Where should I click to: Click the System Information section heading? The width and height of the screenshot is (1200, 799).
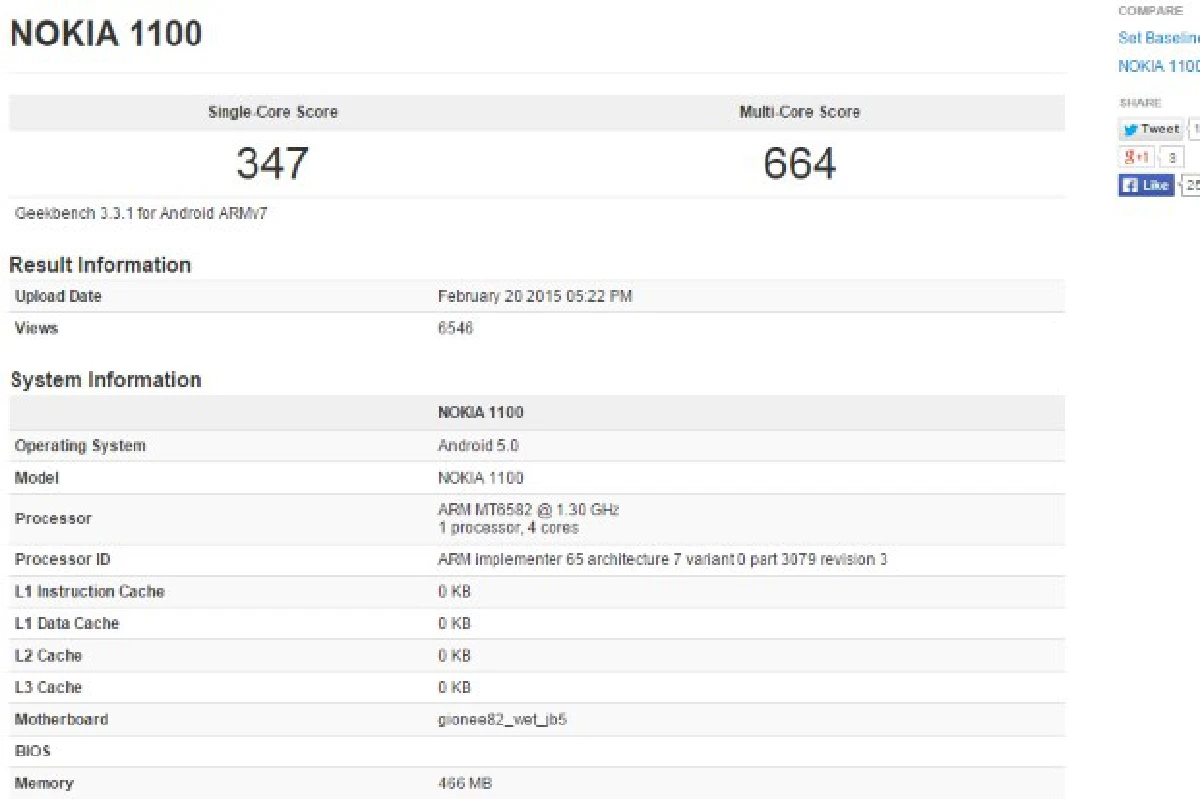point(105,380)
